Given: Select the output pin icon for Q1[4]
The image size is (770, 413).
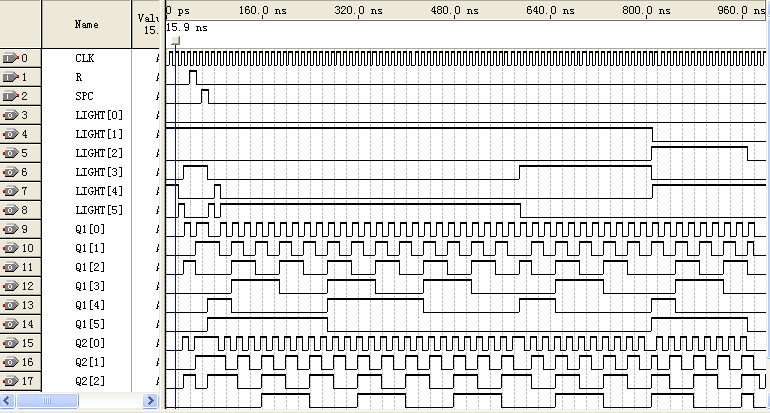Looking at the screenshot, I should point(11,305).
